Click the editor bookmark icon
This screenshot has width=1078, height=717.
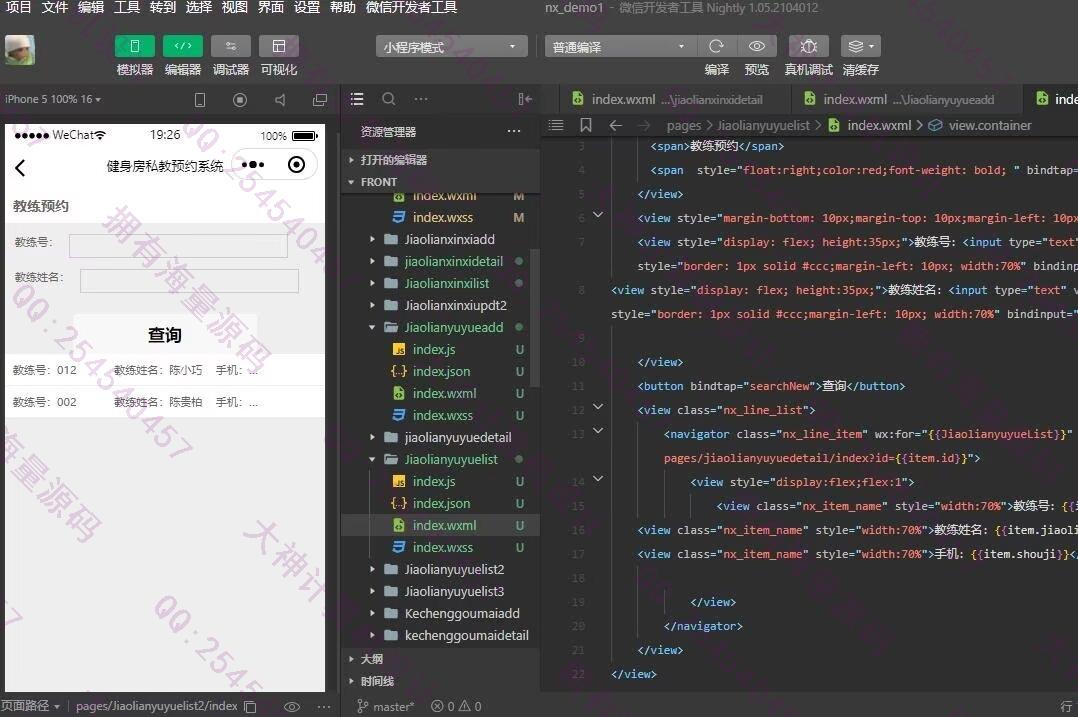[586, 125]
